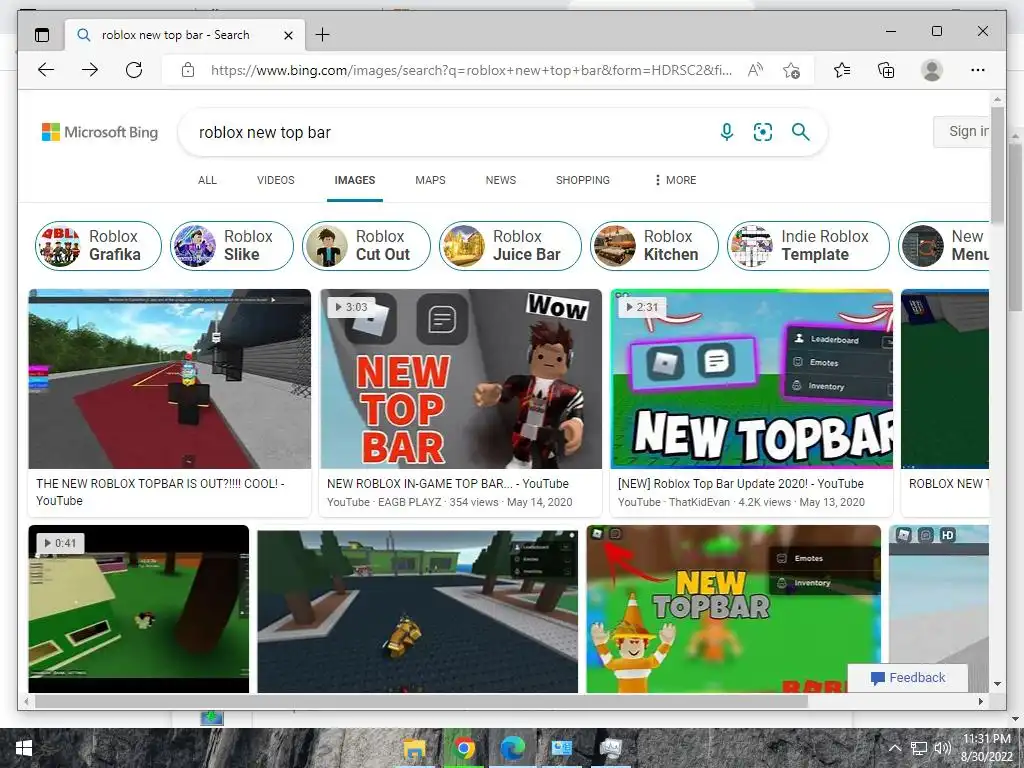The height and width of the screenshot is (768, 1024).
Task: Select the Roblox Grafika suggestion chip
Action: 98,246
